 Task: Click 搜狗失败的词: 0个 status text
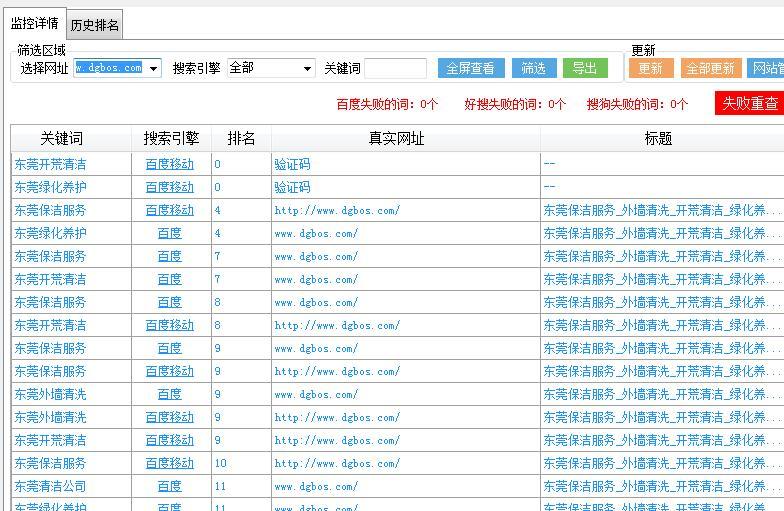click(x=638, y=104)
